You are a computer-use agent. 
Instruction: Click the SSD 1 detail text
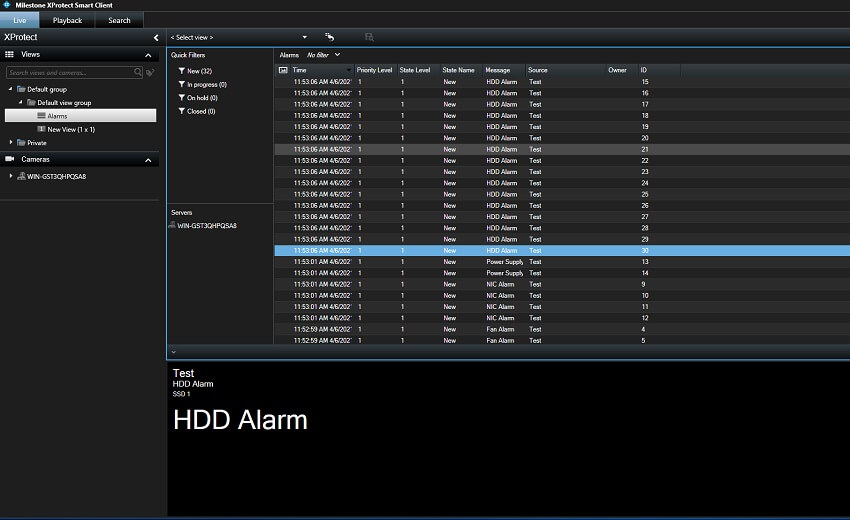182,394
